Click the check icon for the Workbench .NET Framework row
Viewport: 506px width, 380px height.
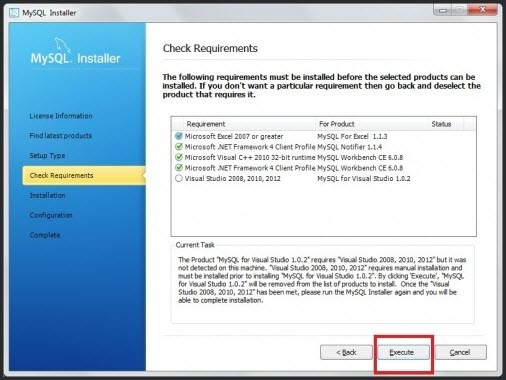point(179,168)
